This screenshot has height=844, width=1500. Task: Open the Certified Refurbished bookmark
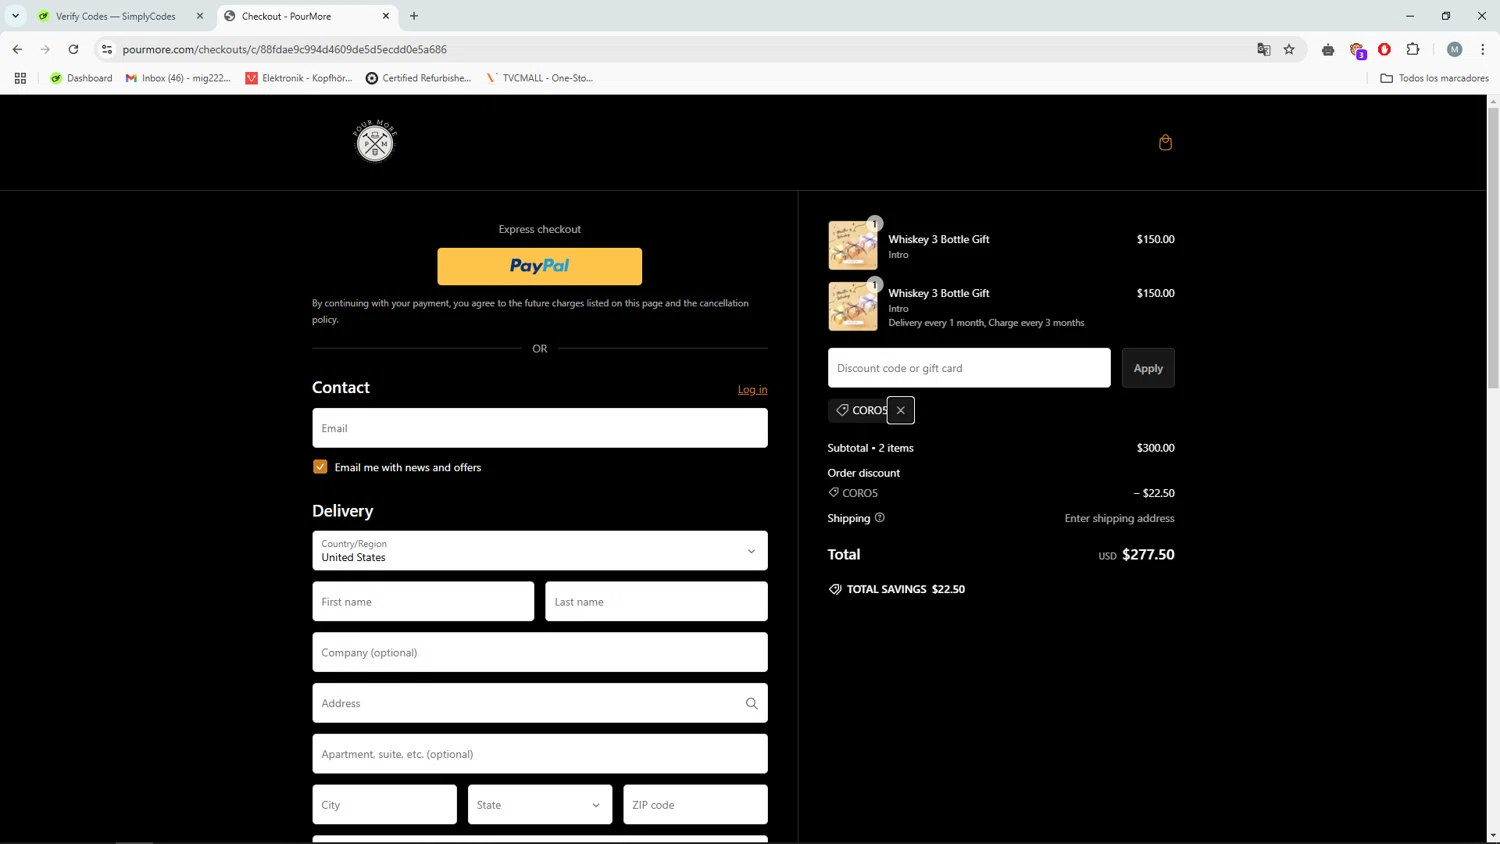click(418, 78)
